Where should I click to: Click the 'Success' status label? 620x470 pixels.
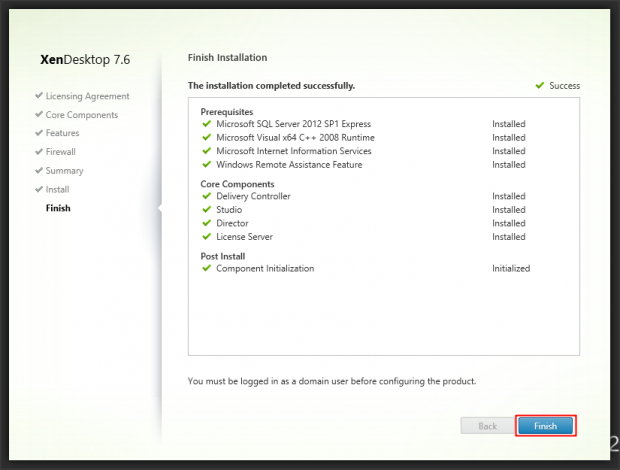[x=564, y=85]
